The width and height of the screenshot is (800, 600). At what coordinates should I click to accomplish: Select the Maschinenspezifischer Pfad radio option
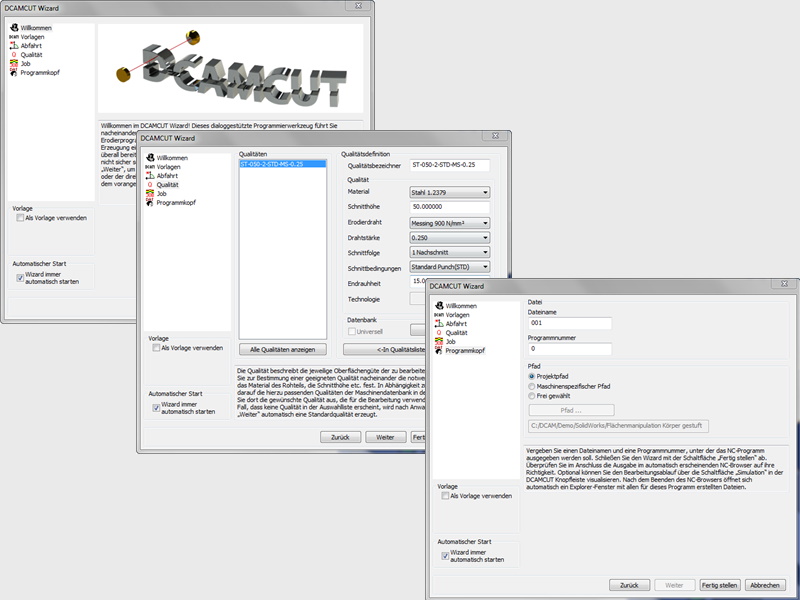tap(532, 387)
